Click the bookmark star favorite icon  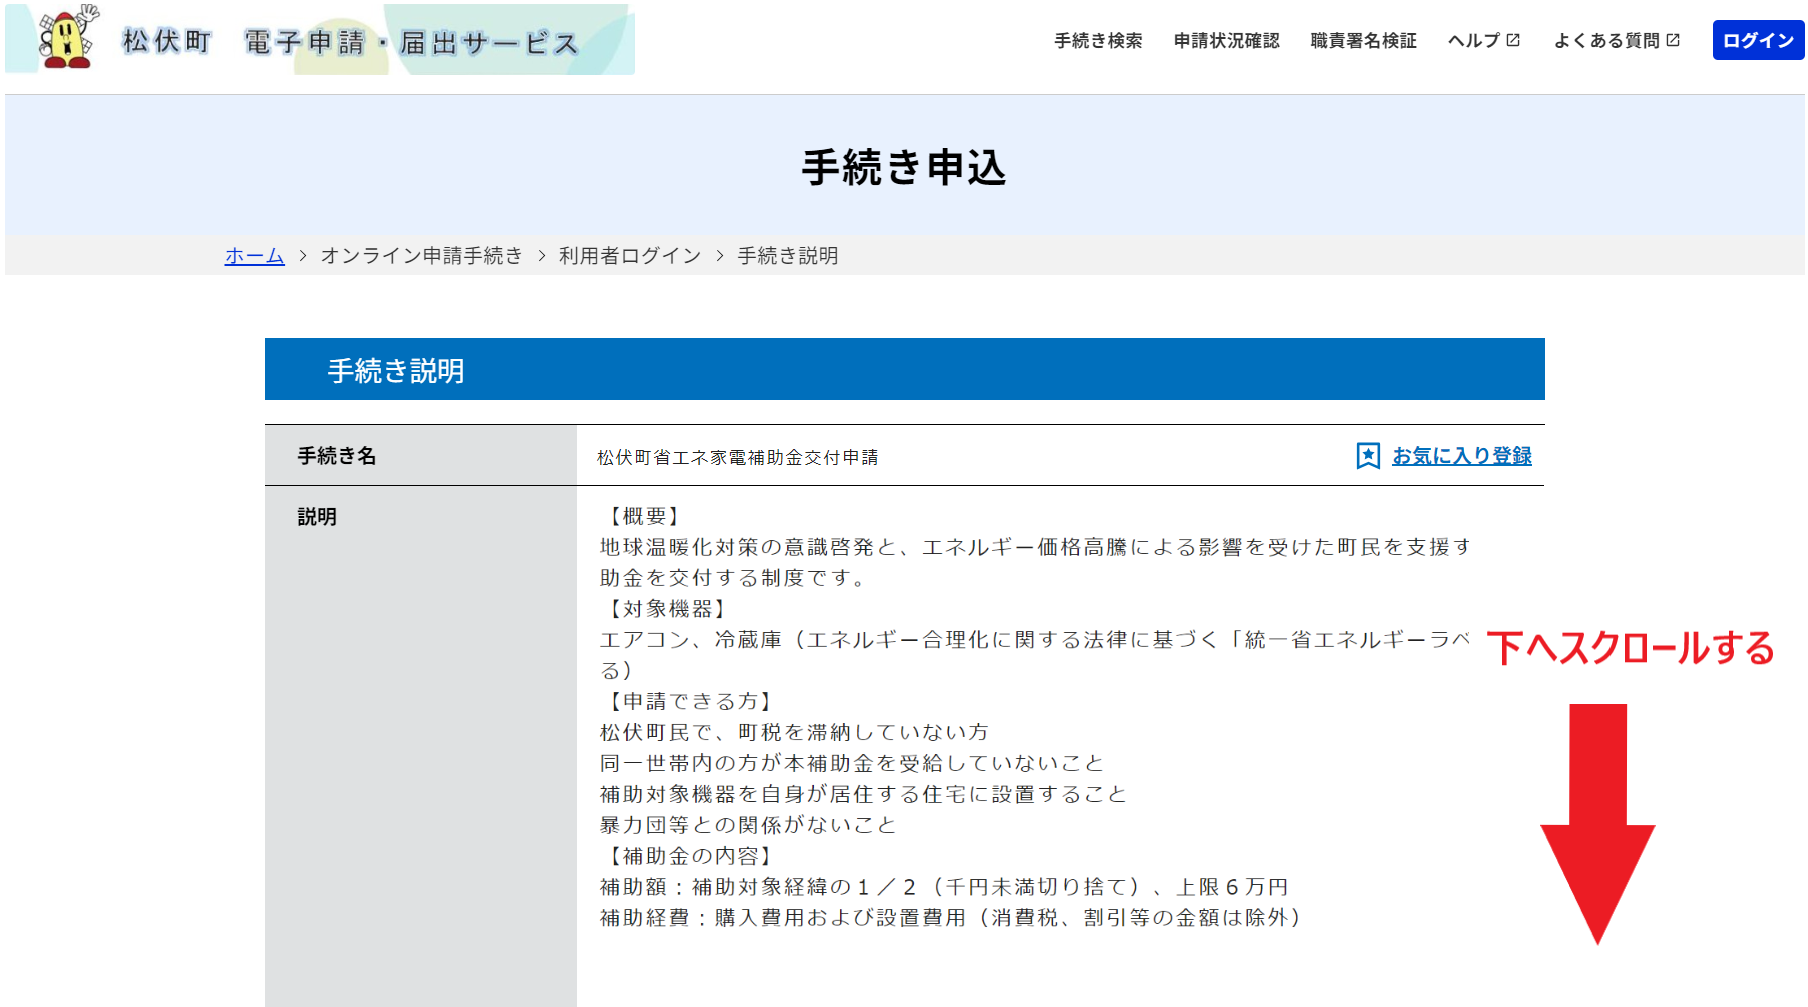click(1368, 456)
